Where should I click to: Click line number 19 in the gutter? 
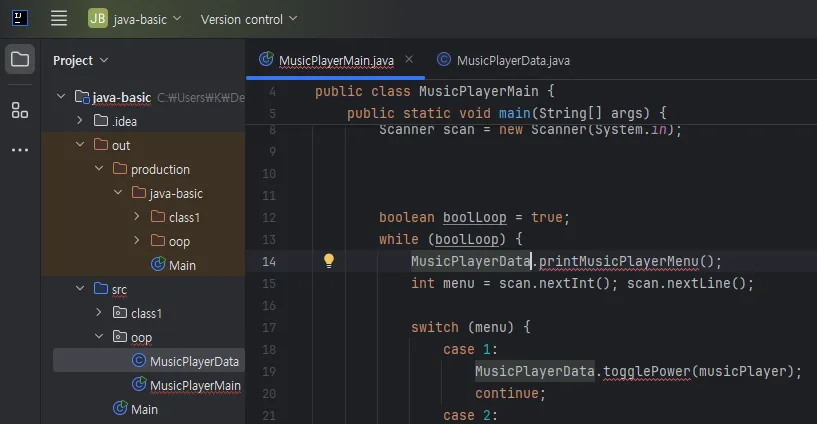[269, 371]
